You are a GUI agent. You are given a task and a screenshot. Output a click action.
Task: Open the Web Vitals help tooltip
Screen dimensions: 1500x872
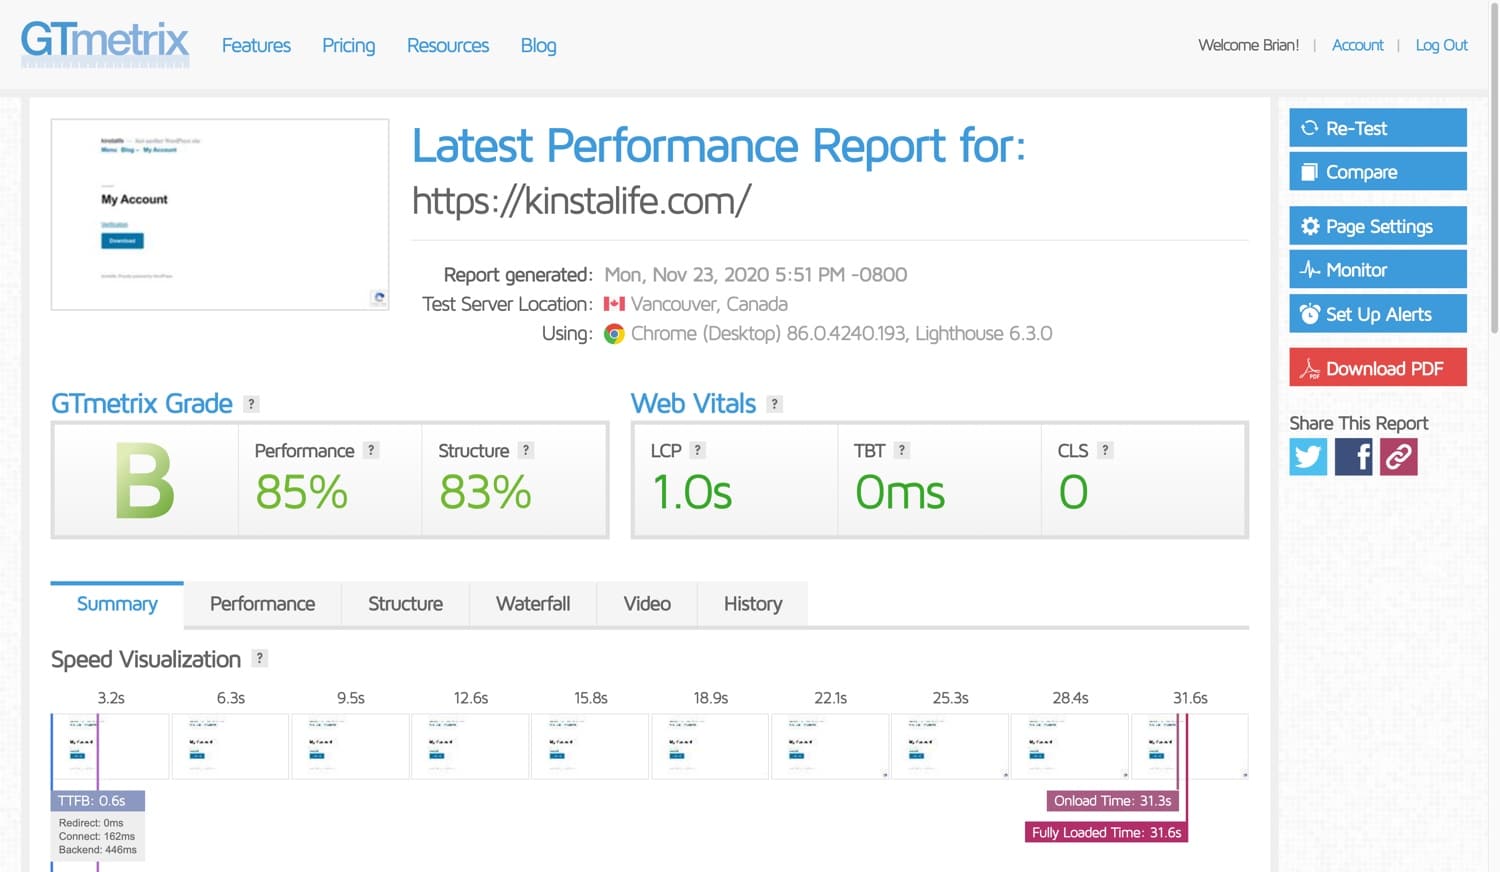pyautogui.click(x=774, y=403)
